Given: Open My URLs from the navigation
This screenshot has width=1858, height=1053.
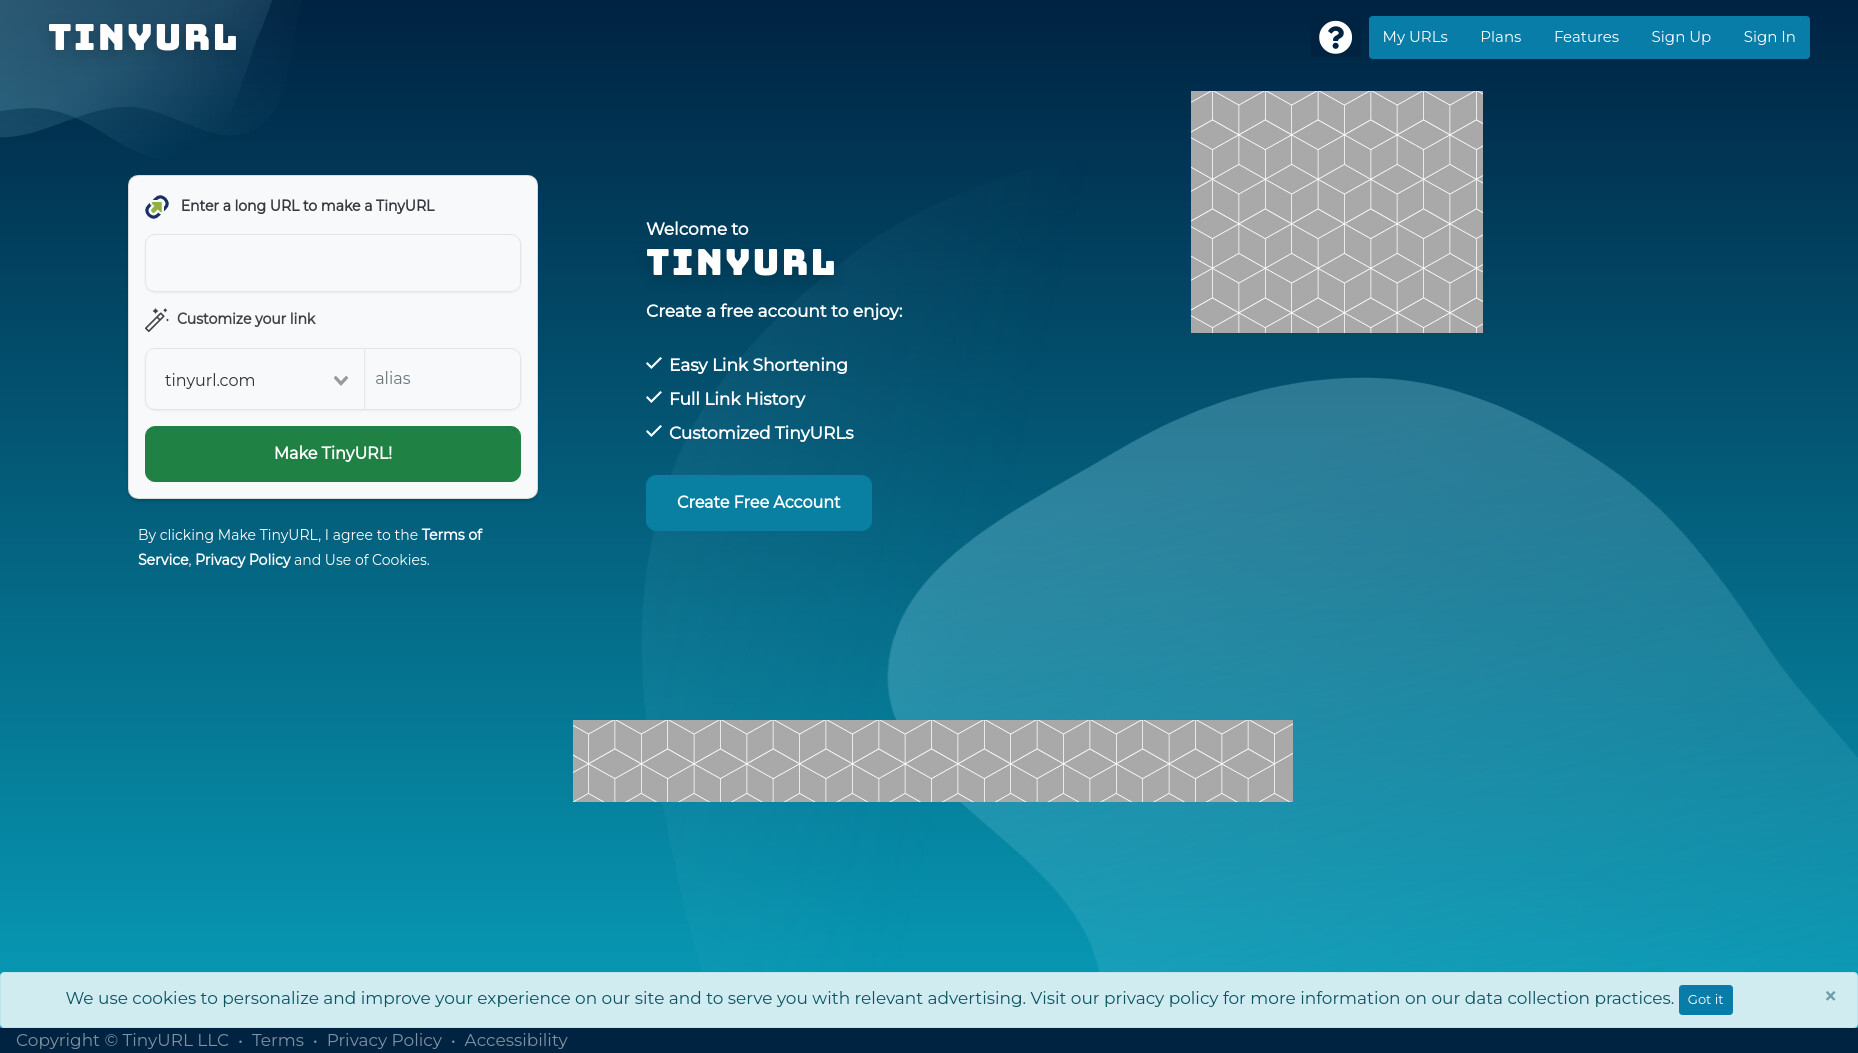Looking at the screenshot, I should pyautogui.click(x=1415, y=37).
